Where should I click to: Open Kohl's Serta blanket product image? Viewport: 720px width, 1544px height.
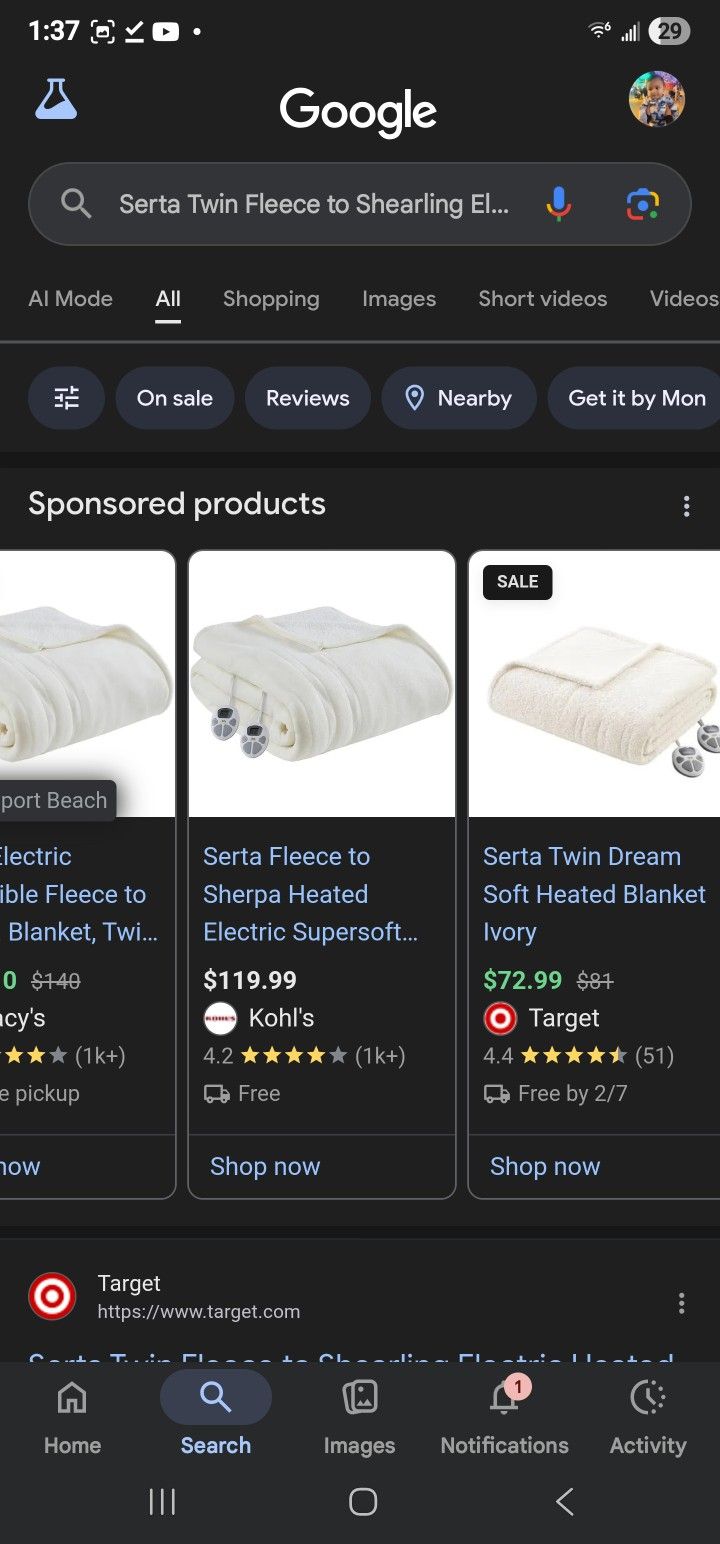(321, 685)
